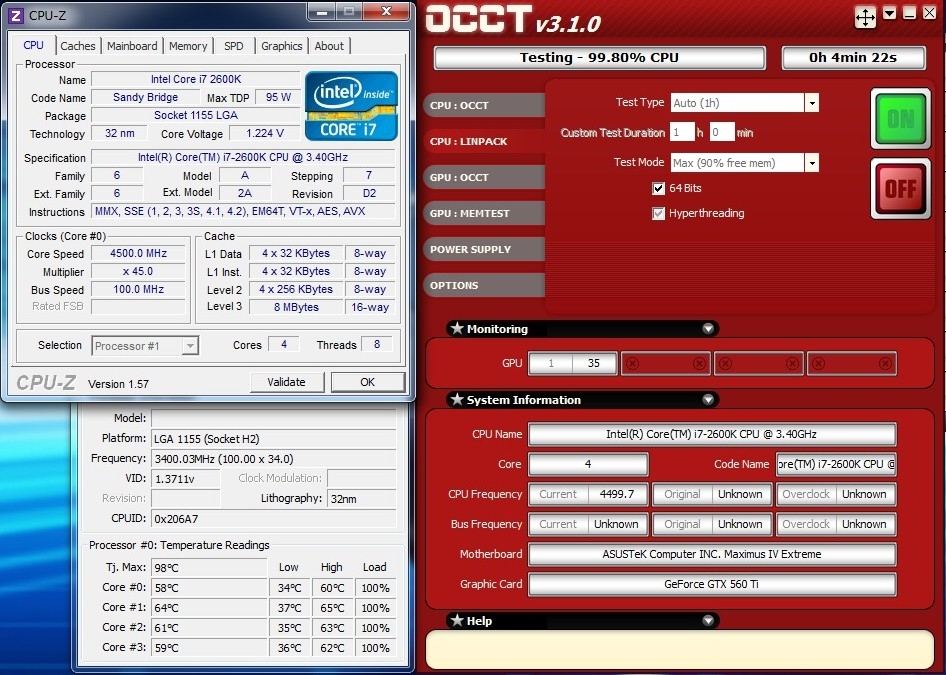This screenshot has height=675, width=946.
Task: Click the Bus Speed value "100.0 MHz"
Action: coord(139,289)
